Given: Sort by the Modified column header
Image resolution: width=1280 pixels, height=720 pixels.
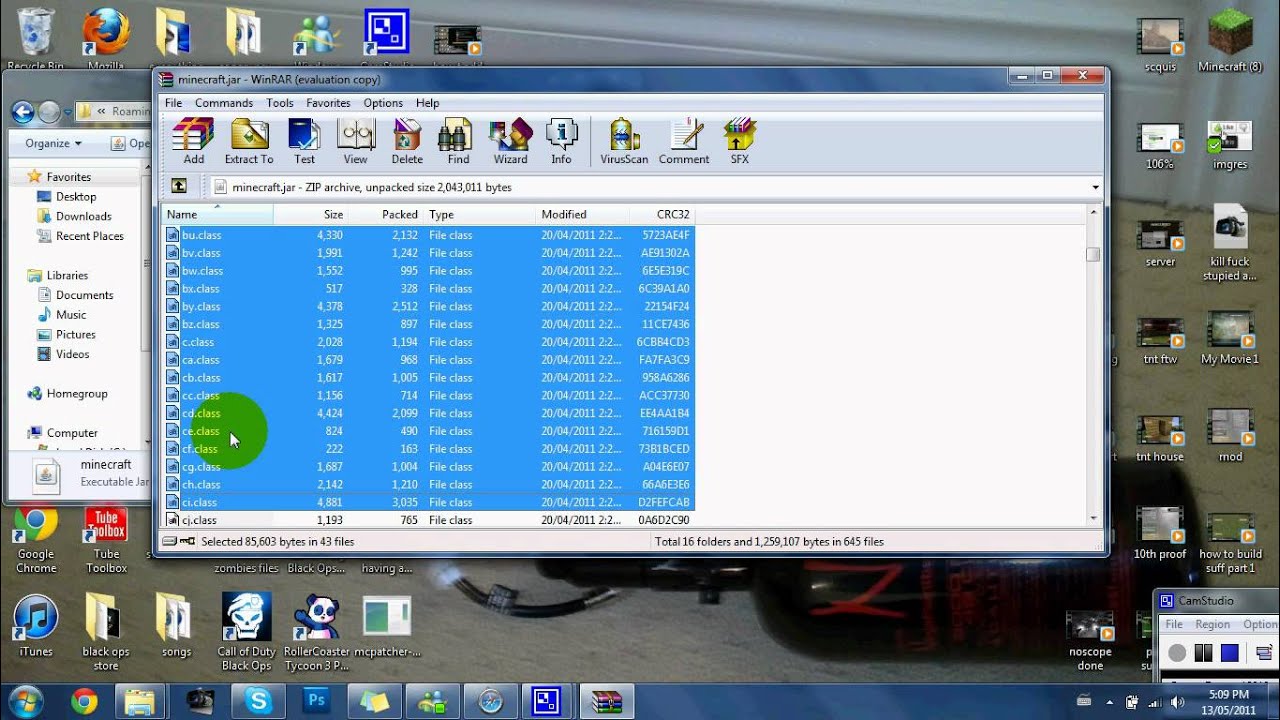Looking at the screenshot, I should pyautogui.click(x=582, y=214).
